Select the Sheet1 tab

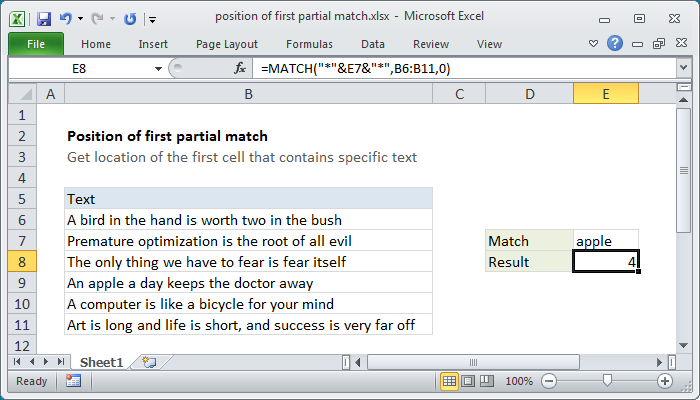tap(101, 362)
